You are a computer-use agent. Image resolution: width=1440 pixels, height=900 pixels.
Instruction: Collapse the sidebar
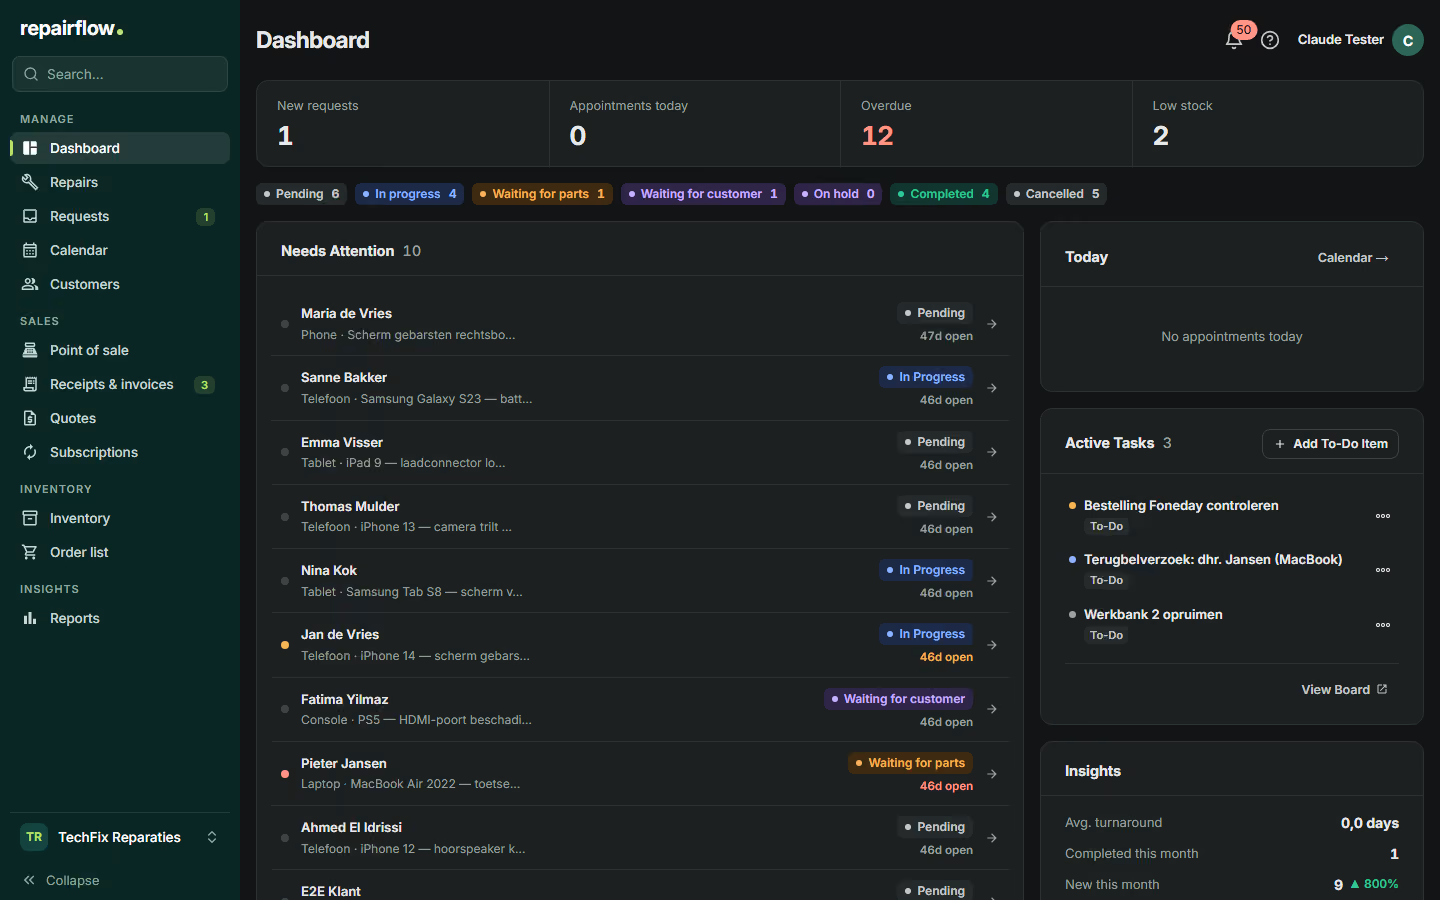62,880
